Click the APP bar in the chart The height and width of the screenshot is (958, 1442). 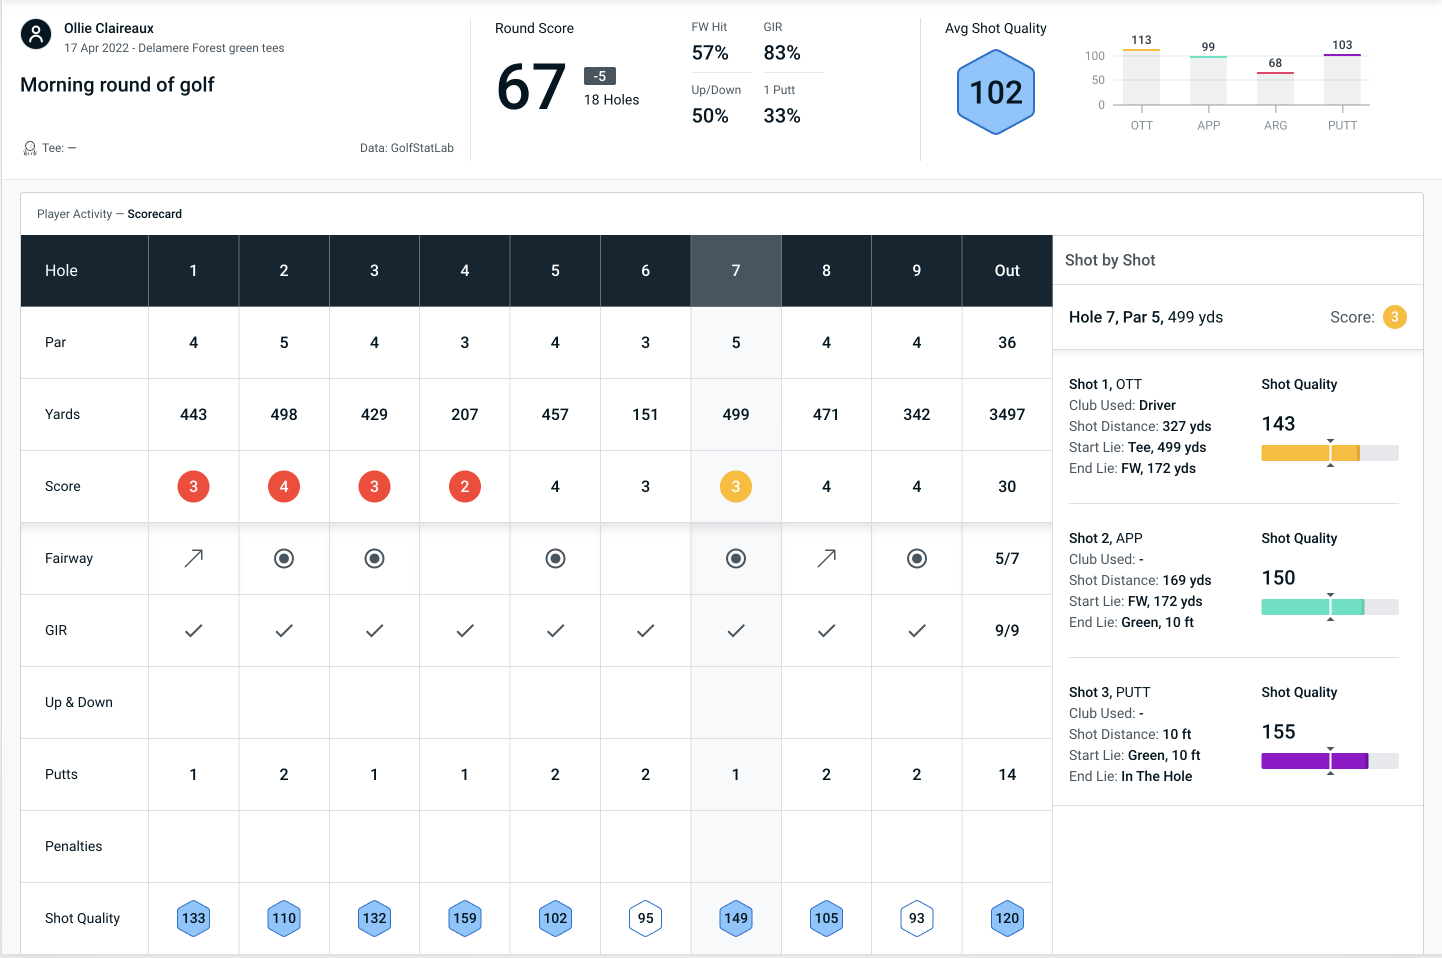[x=1208, y=80]
